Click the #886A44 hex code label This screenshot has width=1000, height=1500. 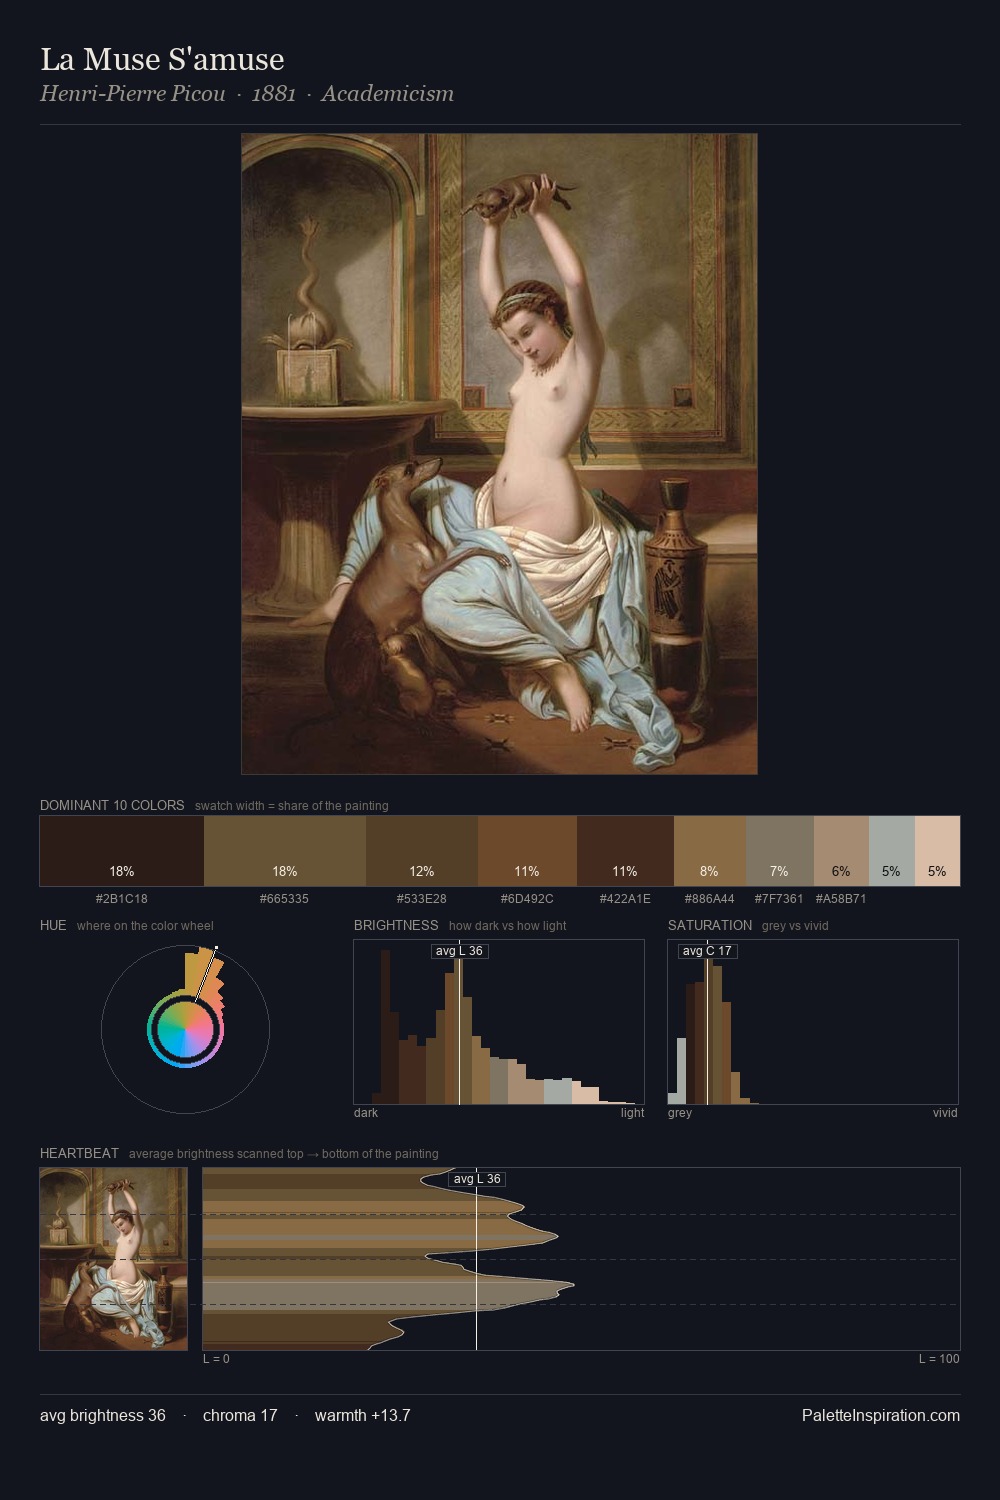pyautogui.click(x=710, y=898)
